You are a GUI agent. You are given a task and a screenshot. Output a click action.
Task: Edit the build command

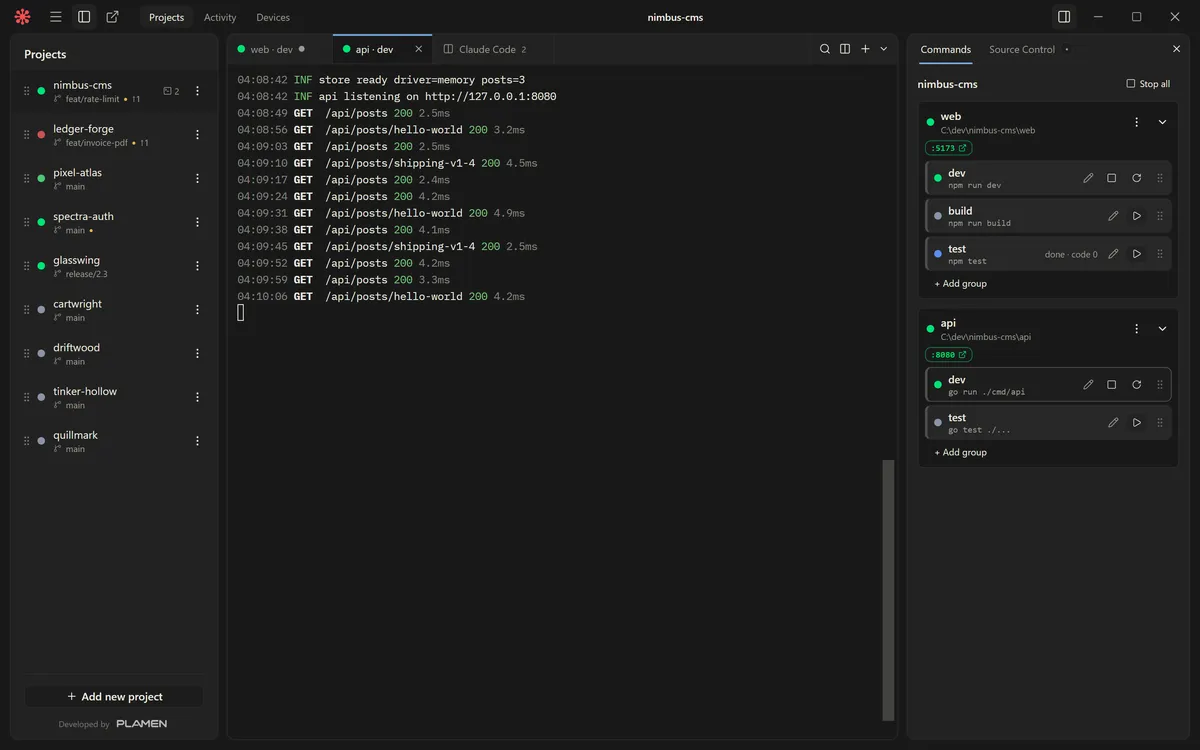click(1113, 216)
